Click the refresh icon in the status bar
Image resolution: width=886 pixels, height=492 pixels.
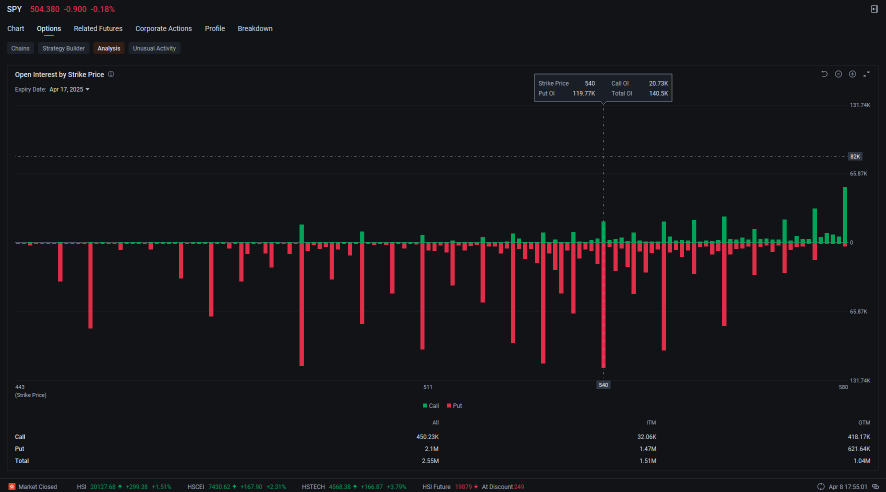coord(821,486)
